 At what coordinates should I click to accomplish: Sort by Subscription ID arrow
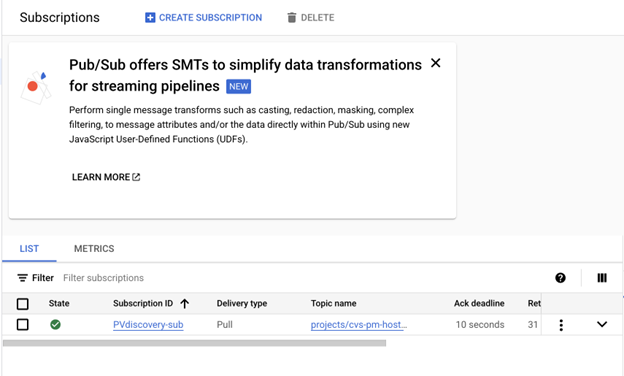click(184, 304)
